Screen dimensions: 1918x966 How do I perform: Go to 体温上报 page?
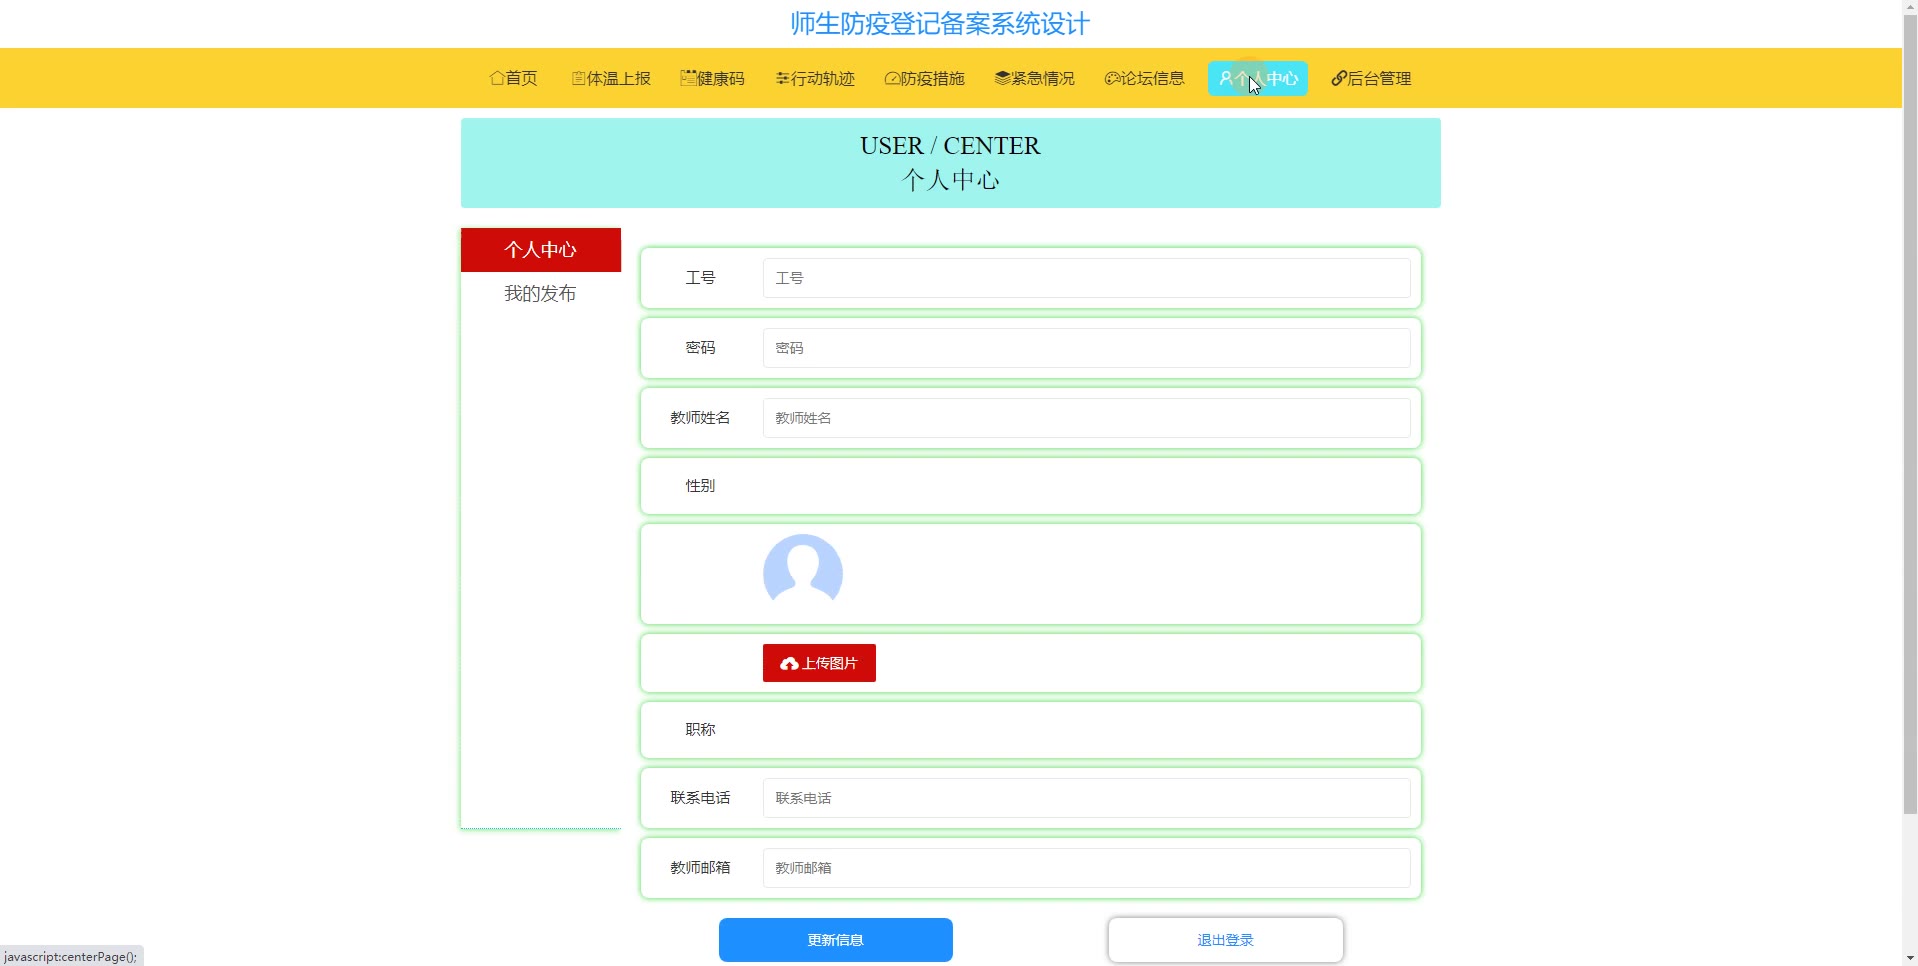611,78
